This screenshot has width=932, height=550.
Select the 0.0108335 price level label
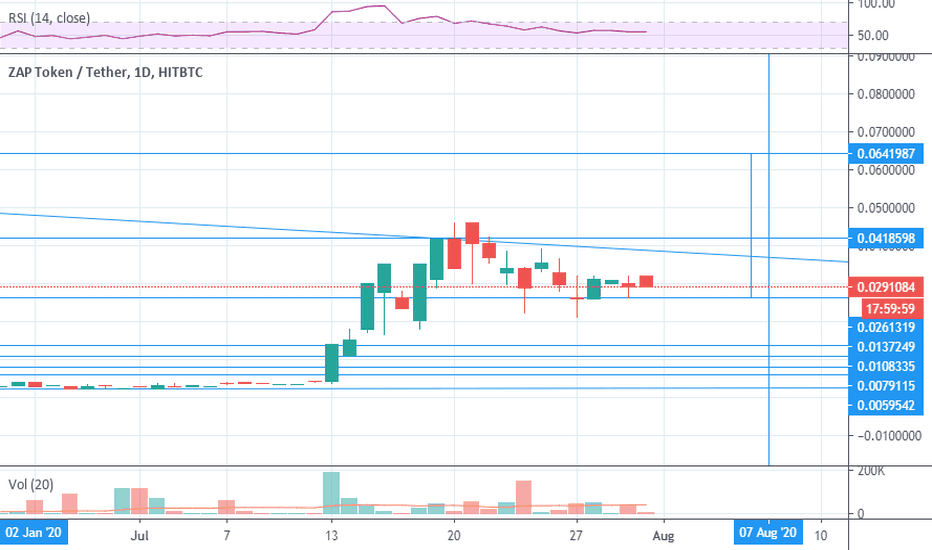click(886, 366)
